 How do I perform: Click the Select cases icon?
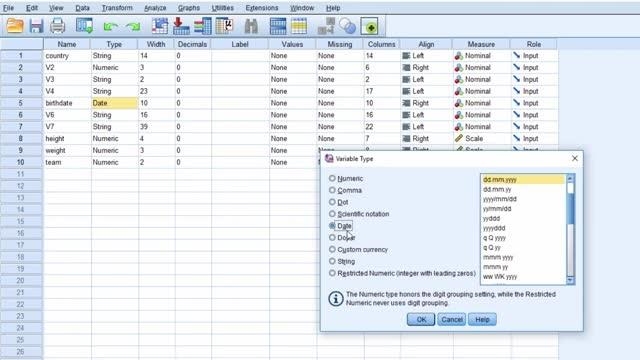point(347,26)
